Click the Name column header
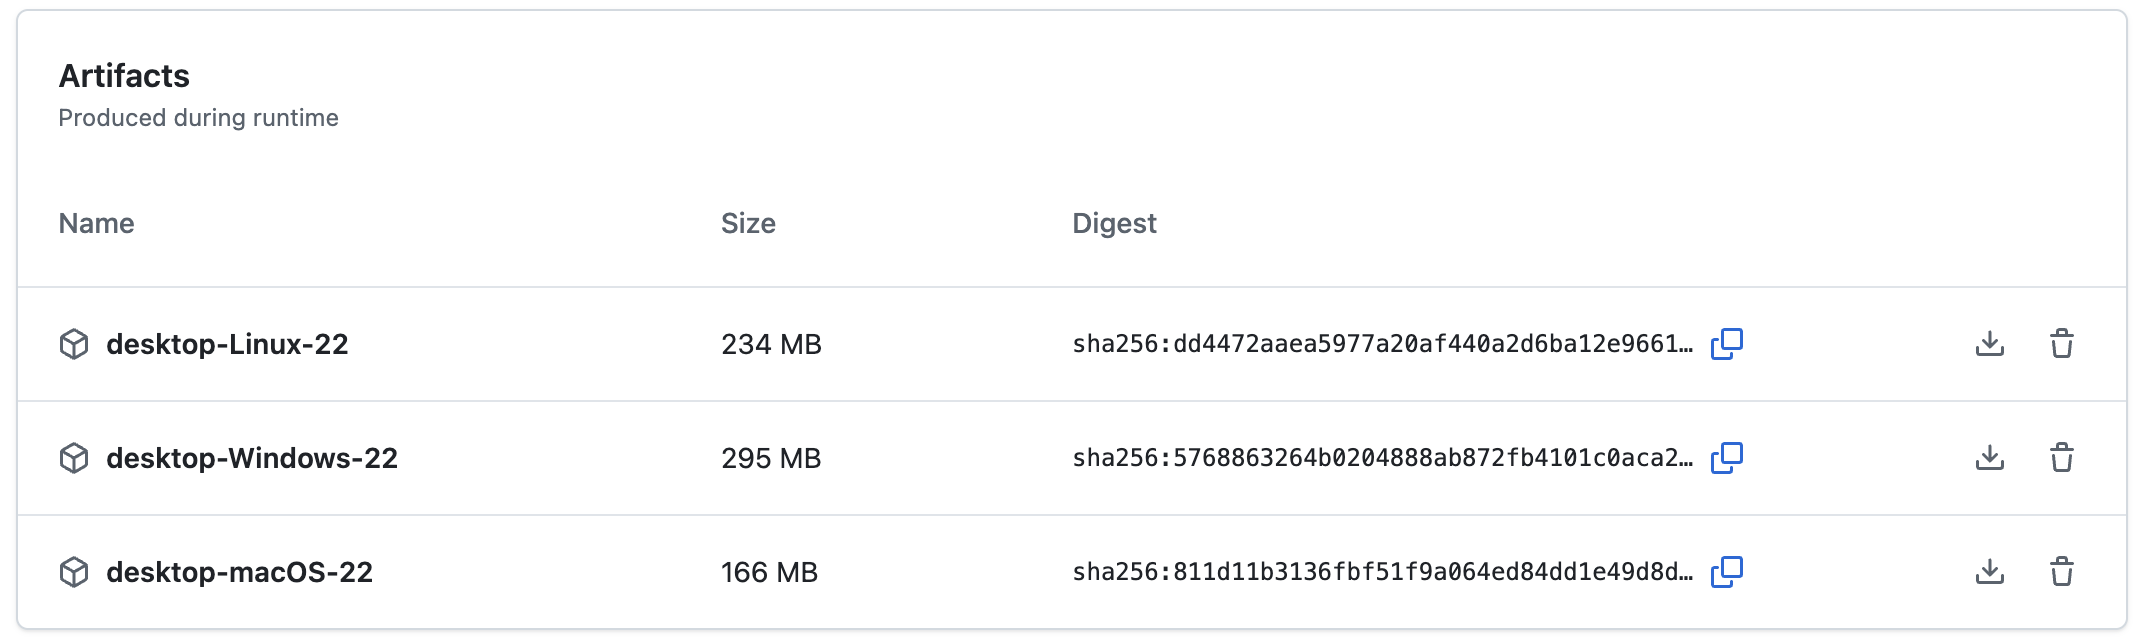The image size is (2136, 640). [96, 223]
